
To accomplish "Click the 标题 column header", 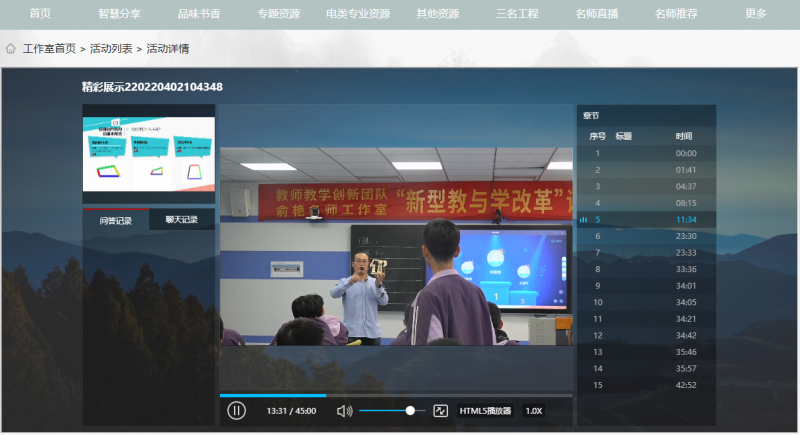I will [623, 136].
